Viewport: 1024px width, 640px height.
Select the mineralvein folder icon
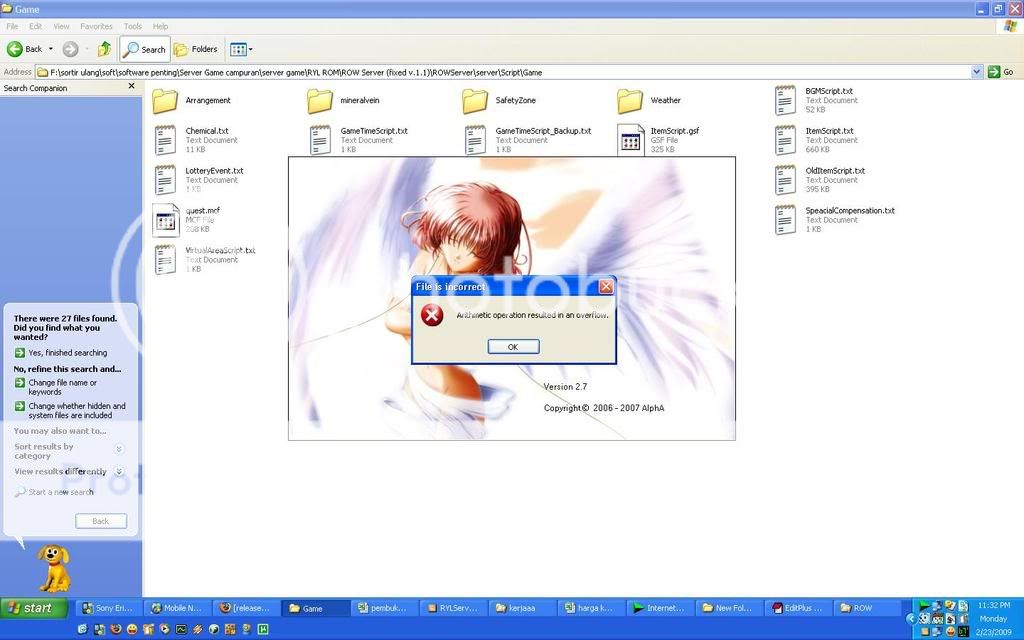point(320,101)
